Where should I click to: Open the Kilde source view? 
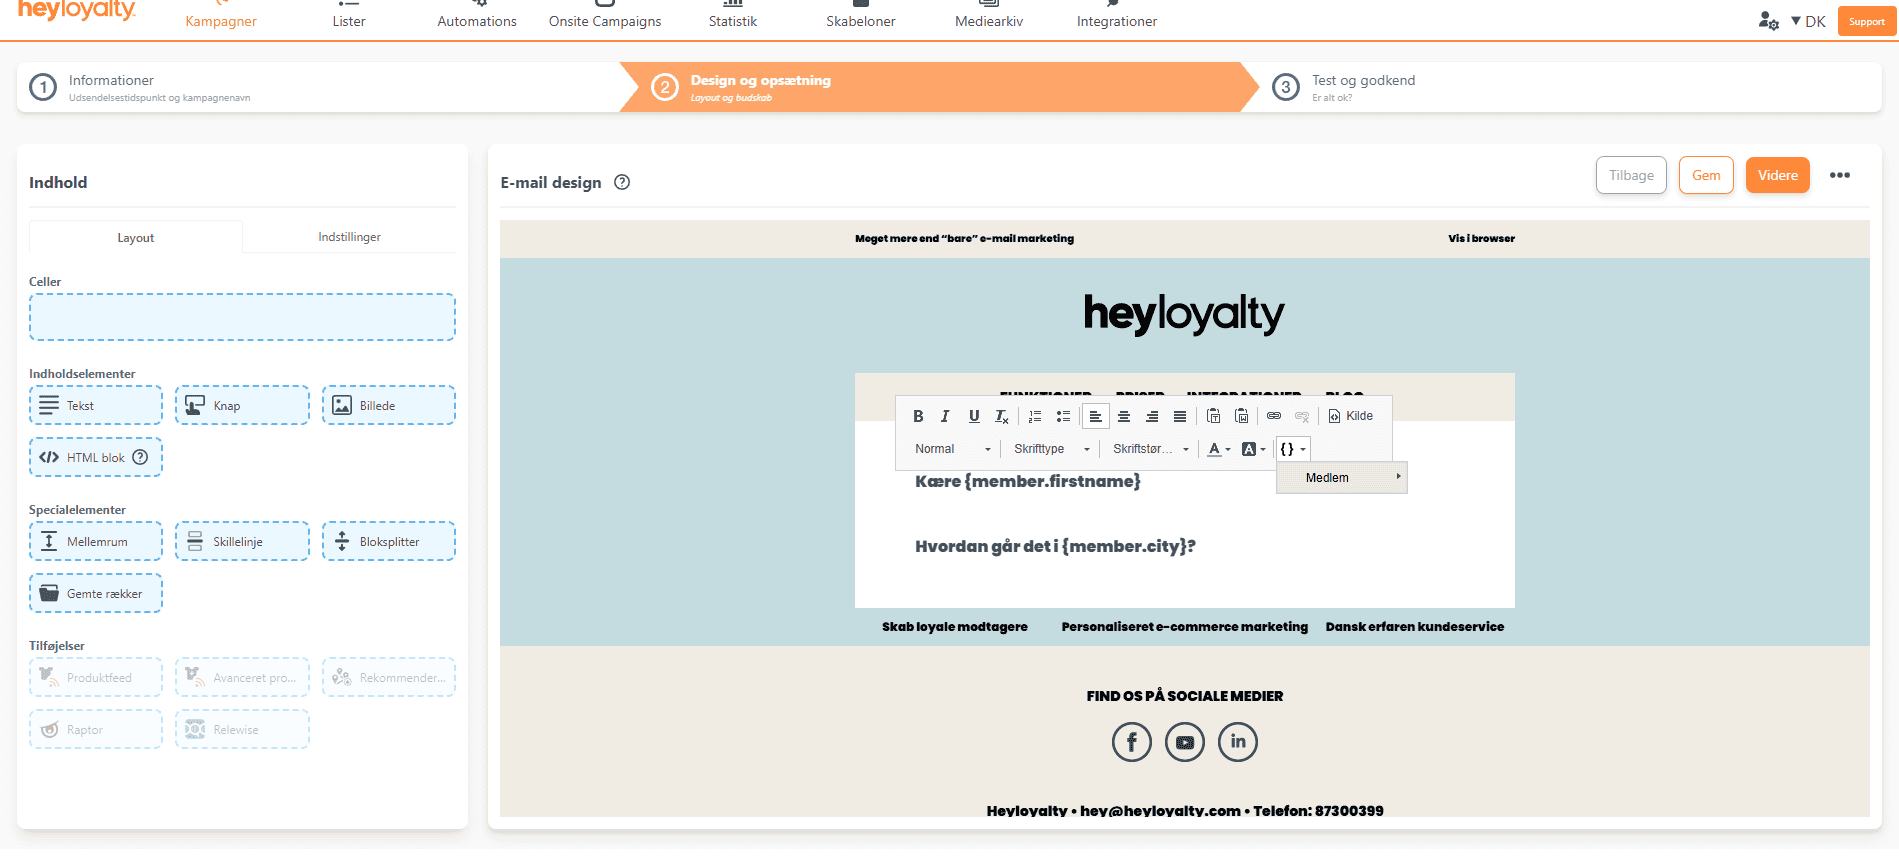[1350, 416]
